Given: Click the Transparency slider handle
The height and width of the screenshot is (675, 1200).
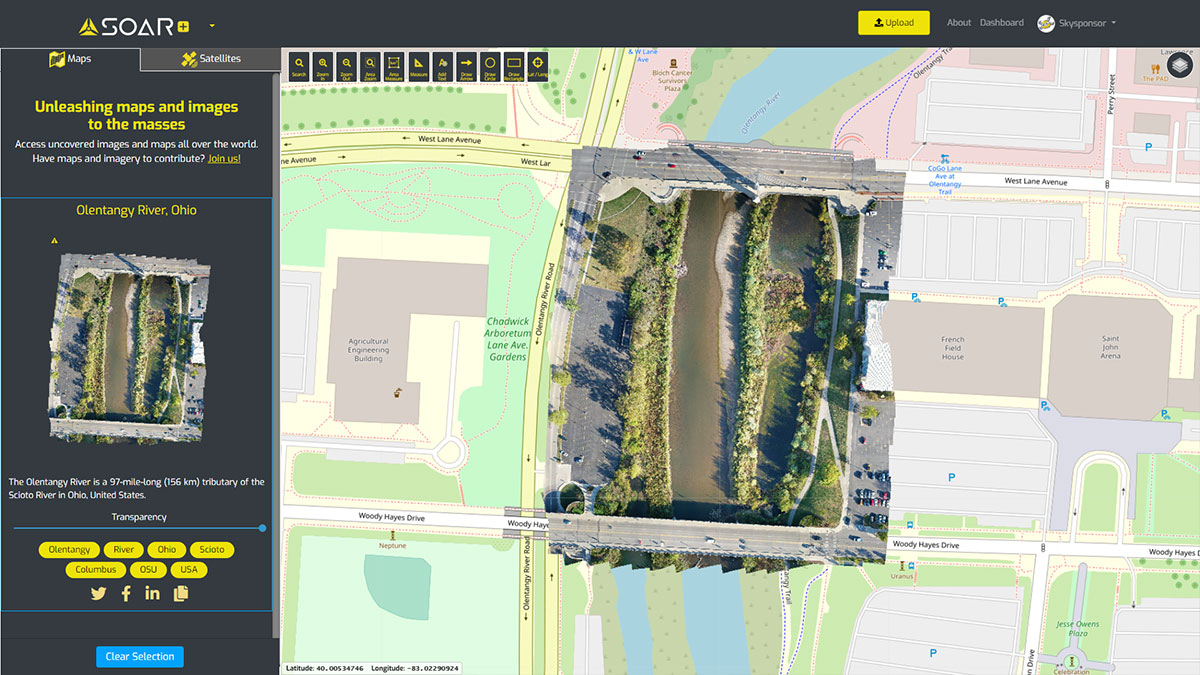Looking at the screenshot, I should [x=262, y=528].
